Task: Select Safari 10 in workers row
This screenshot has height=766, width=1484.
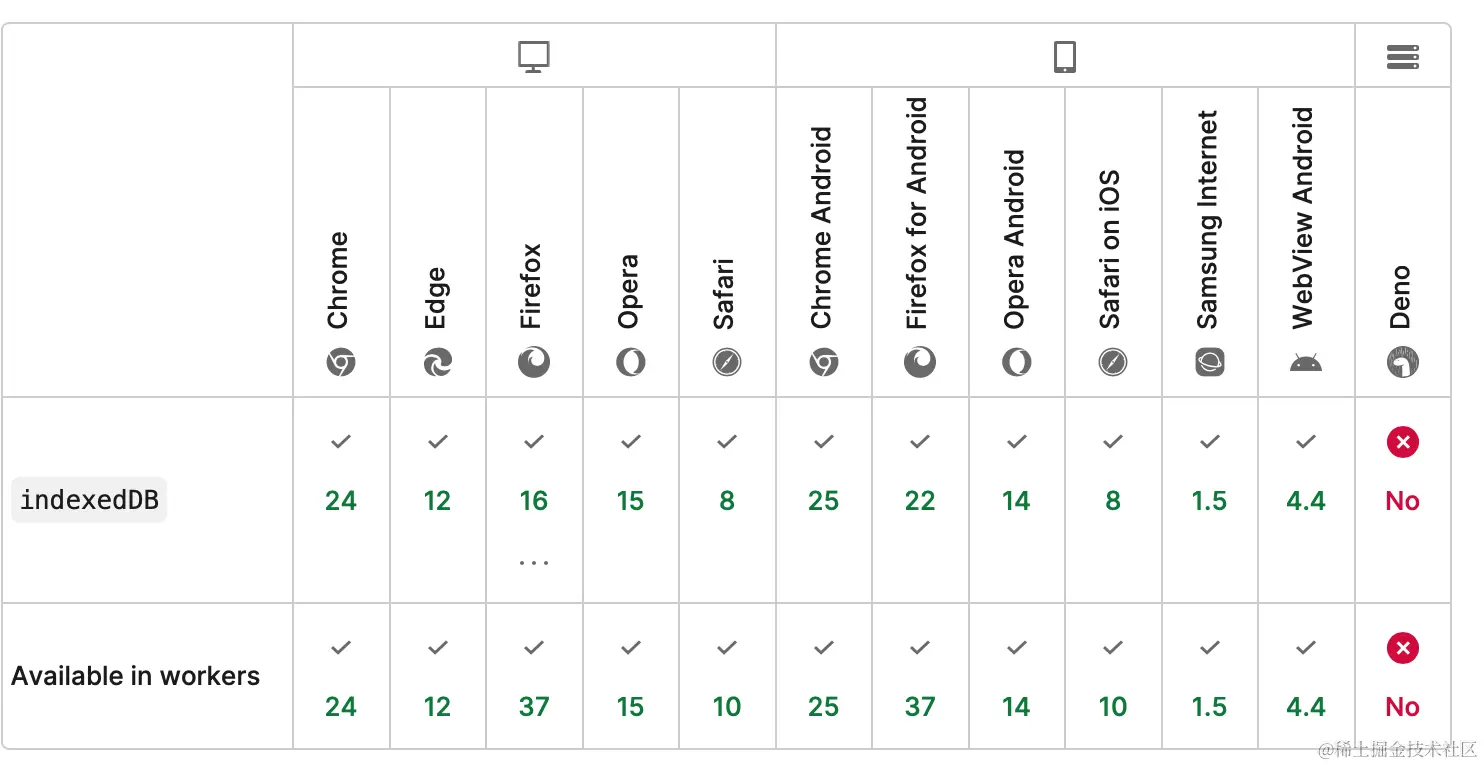Action: (x=727, y=707)
